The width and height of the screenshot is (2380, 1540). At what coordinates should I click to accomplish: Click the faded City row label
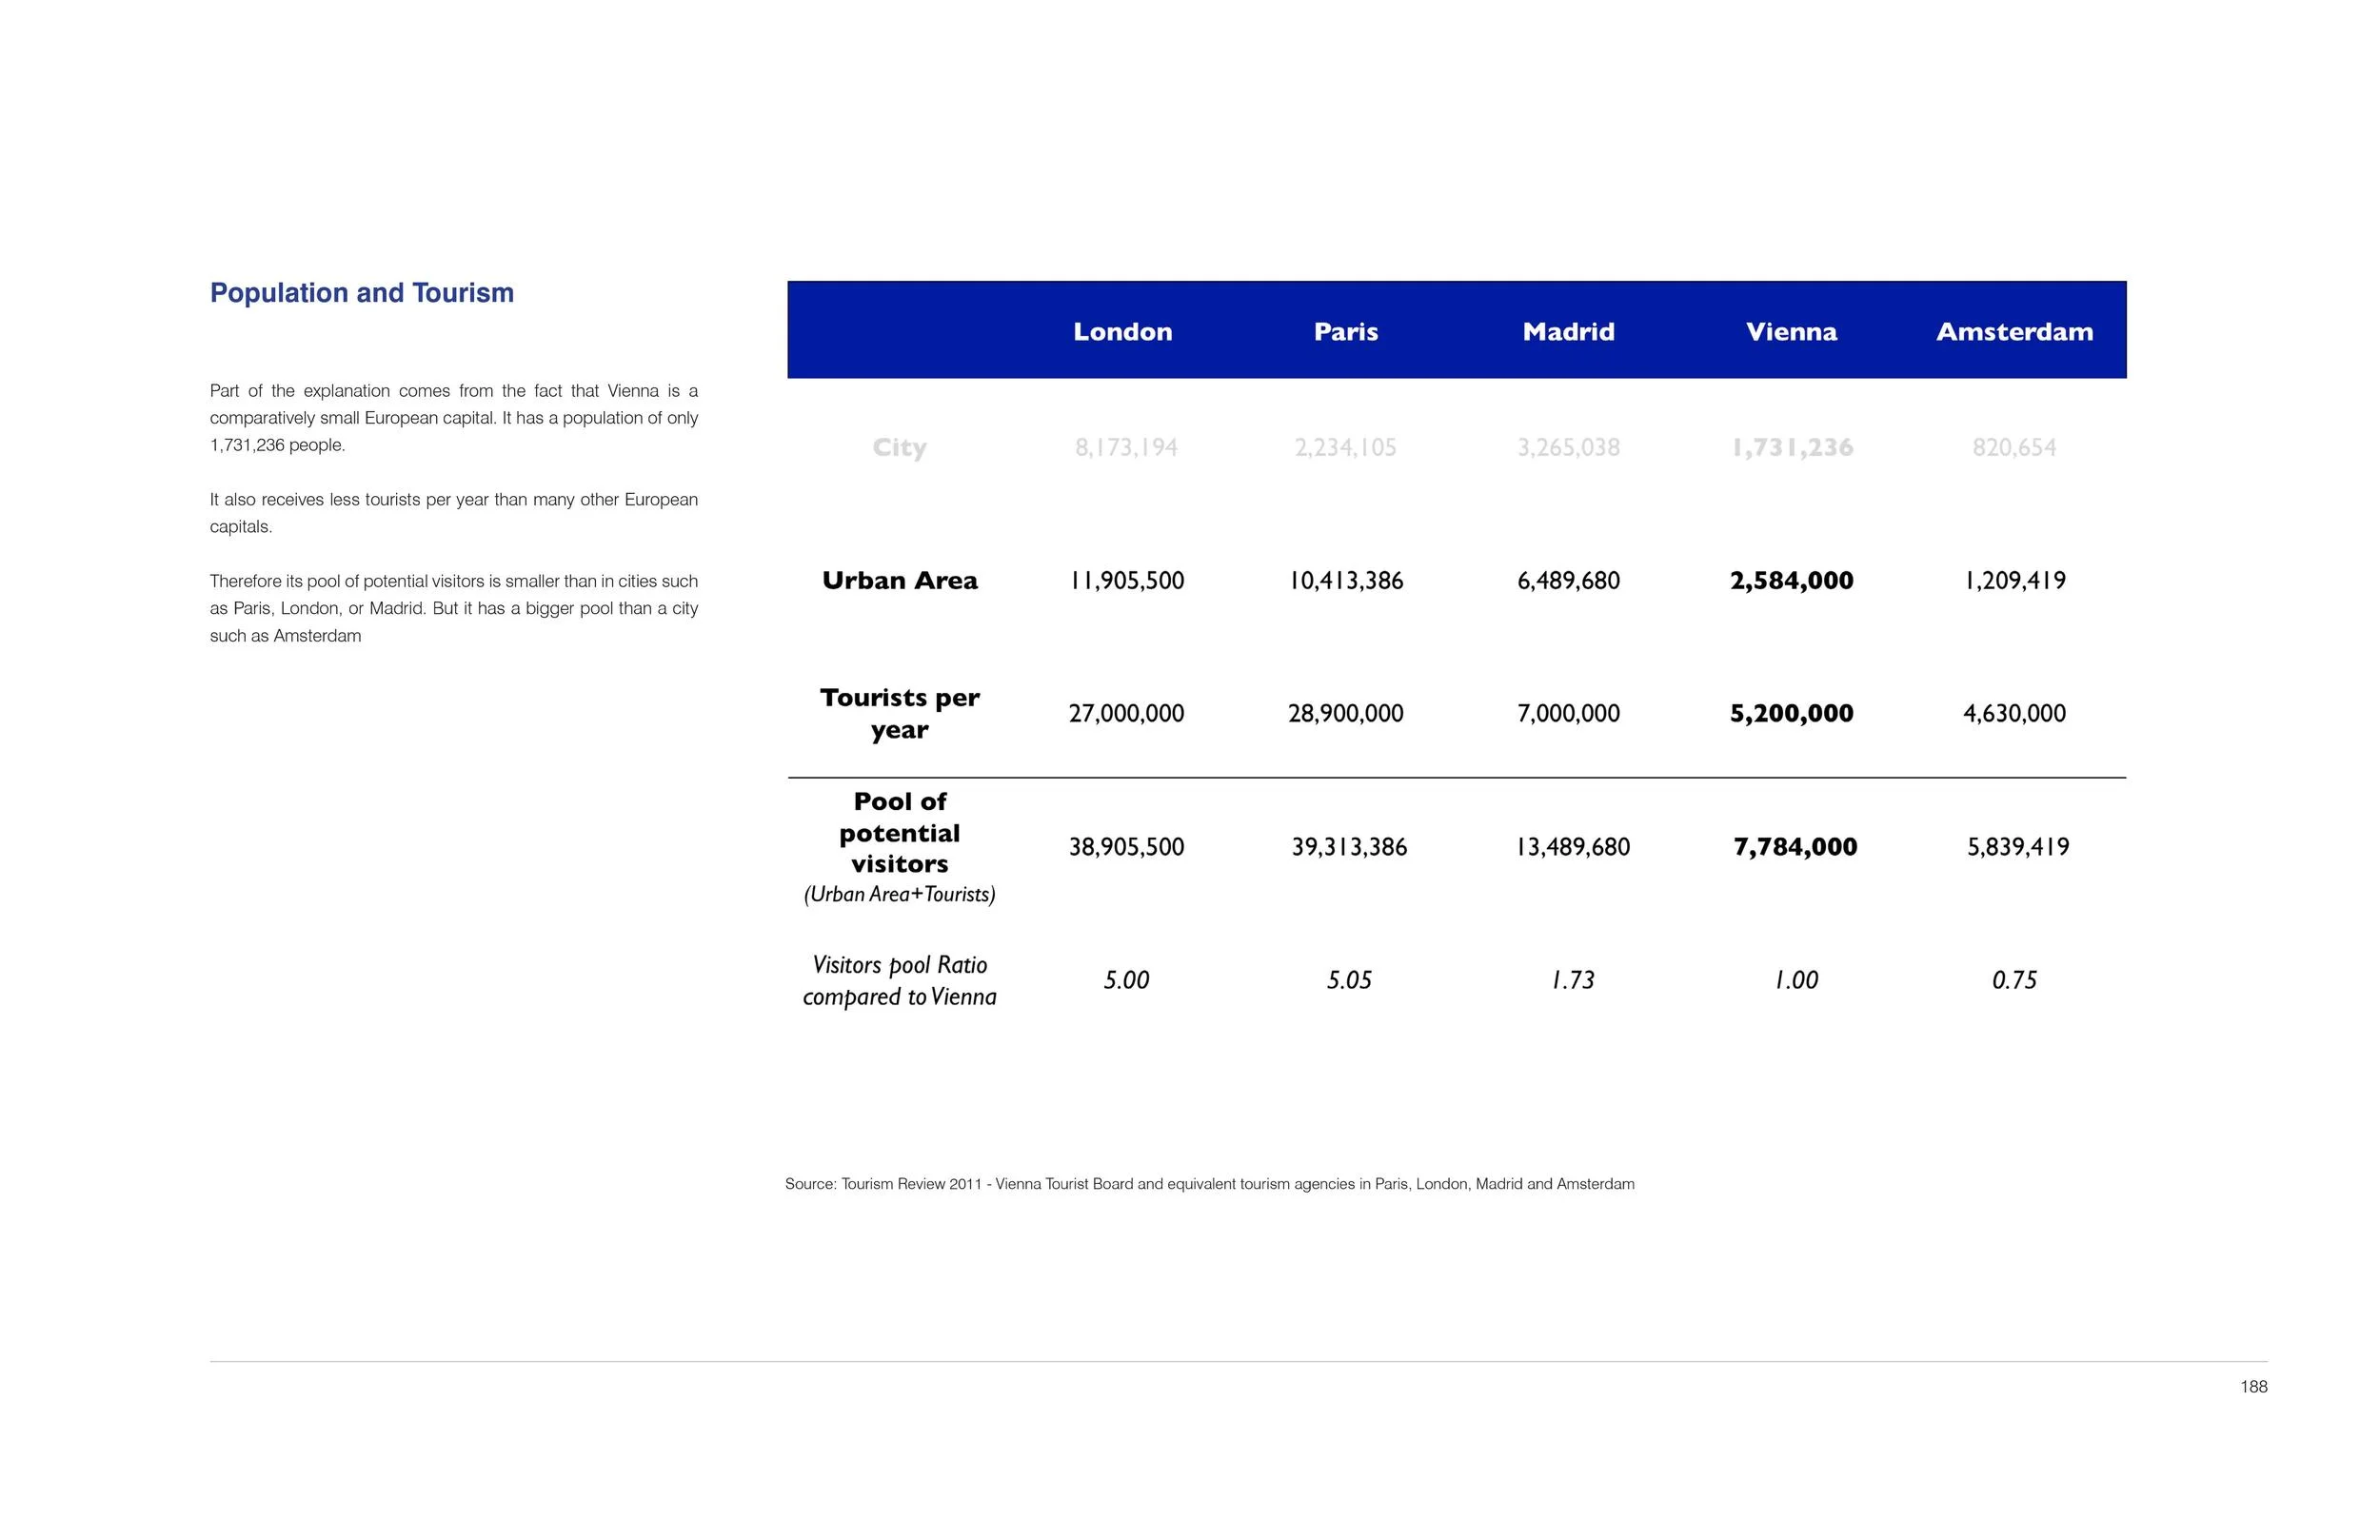[x=899, y=448]
